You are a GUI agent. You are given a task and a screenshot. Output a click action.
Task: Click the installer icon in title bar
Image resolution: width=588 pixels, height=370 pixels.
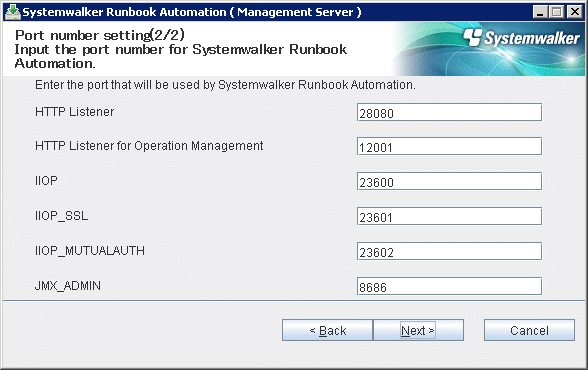(x=13, y=12)
